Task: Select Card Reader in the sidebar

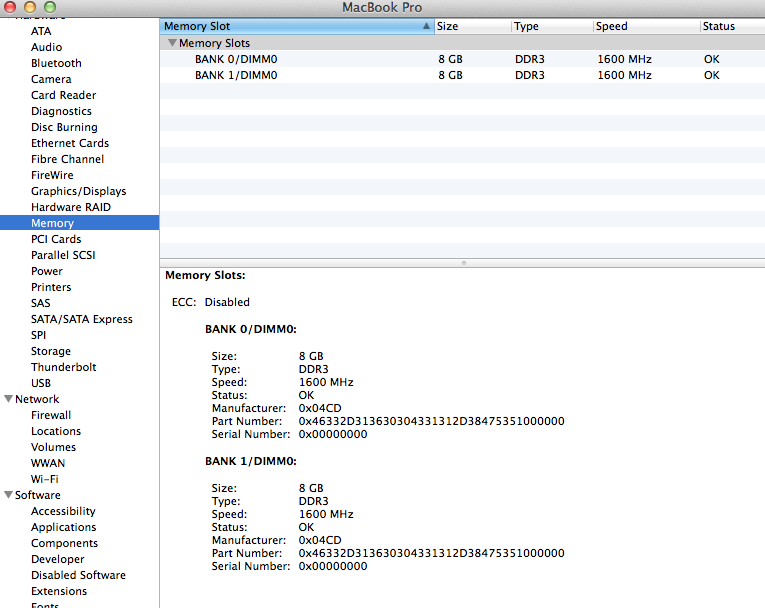Action: click(x=63, y=95)
